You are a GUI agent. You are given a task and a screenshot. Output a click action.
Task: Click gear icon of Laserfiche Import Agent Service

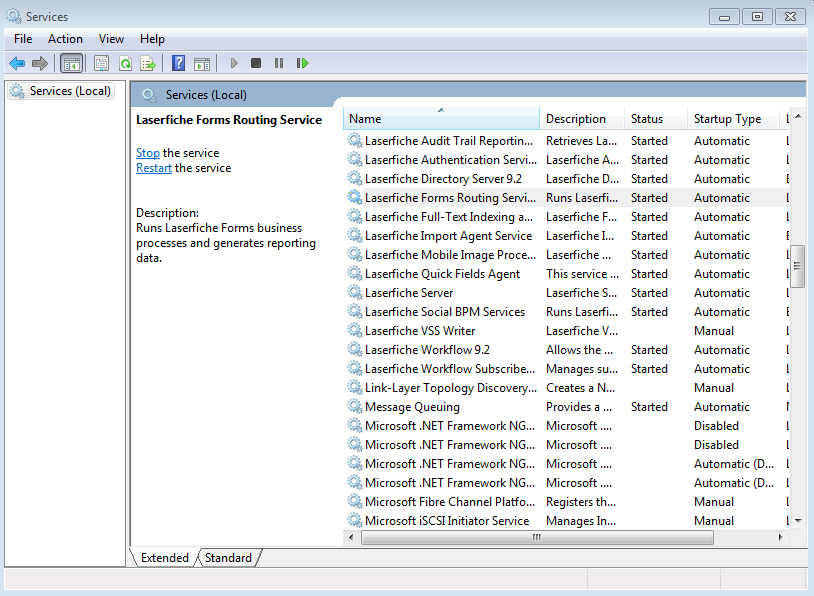(355, 235)
